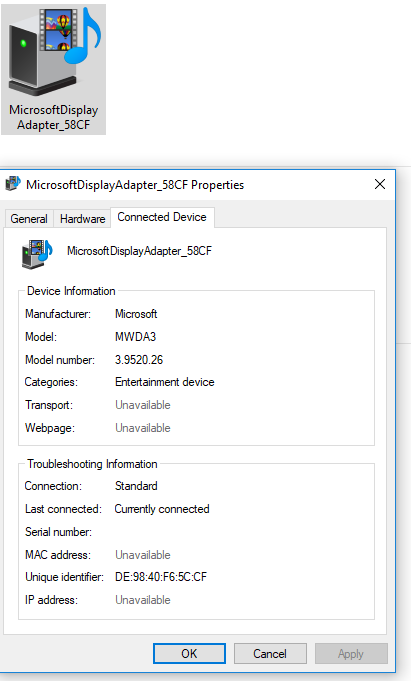Dismiss dialog using Cancel button

click(x=270, y=654)
